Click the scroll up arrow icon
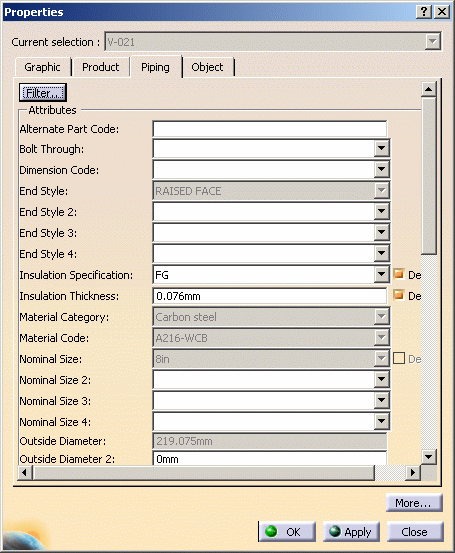The image size is (455, 553). pyautogui.click(x=429, y=89)
